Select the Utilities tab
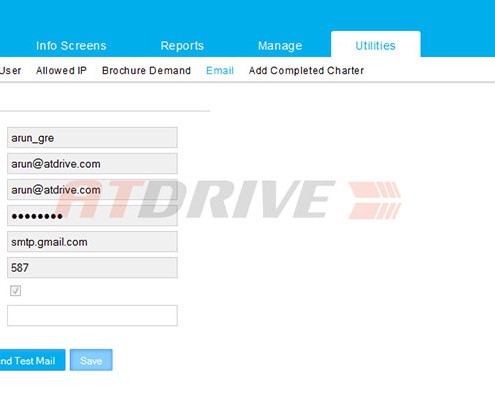This screenshot has width=495, height=400. pyautogui.click(x=375, y=45)
